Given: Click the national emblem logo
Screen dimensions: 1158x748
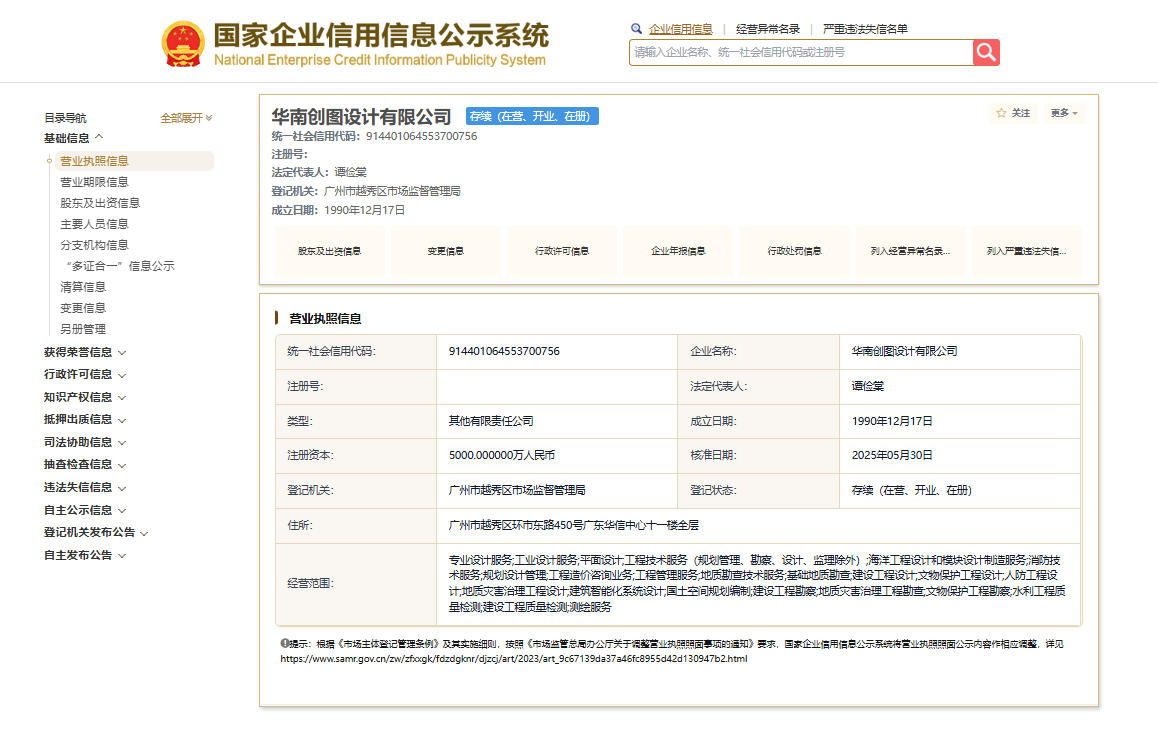Looking at the screenshot, I should 183,44.
